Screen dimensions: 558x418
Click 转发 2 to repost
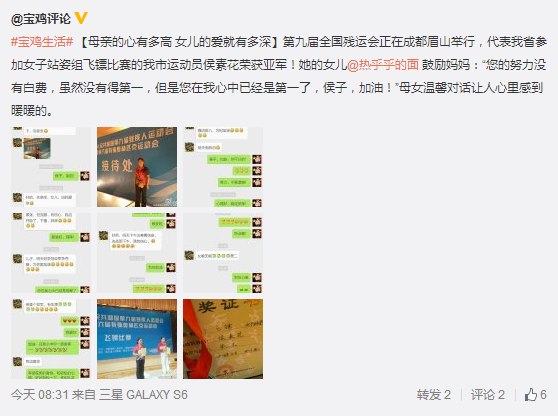click(434, 395)
